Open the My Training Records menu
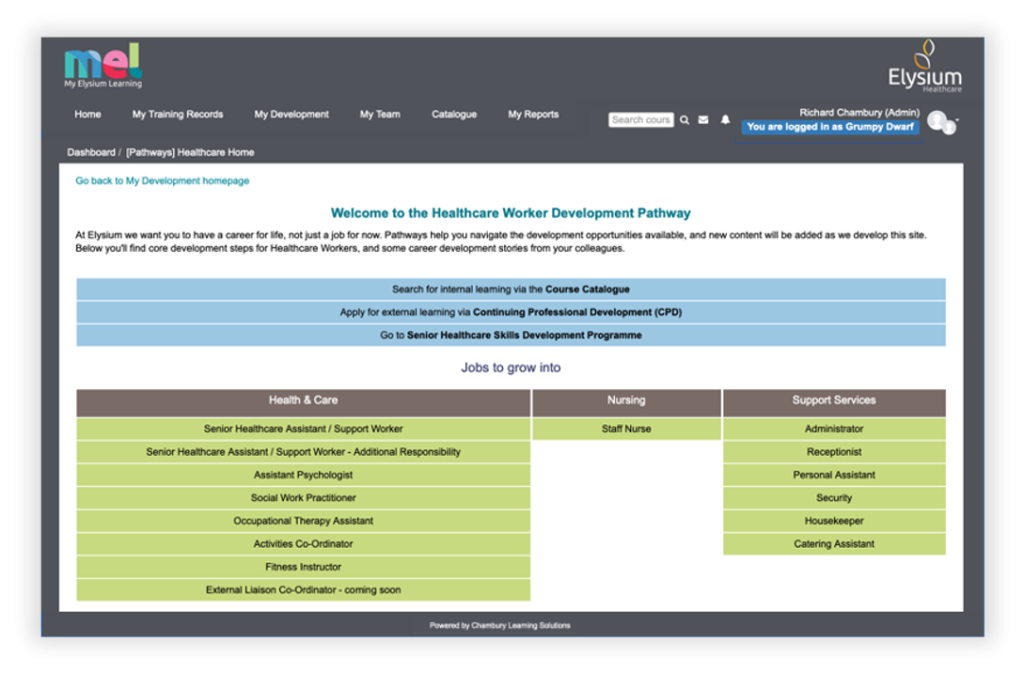The image size is (1024, 673). (177, 114)
